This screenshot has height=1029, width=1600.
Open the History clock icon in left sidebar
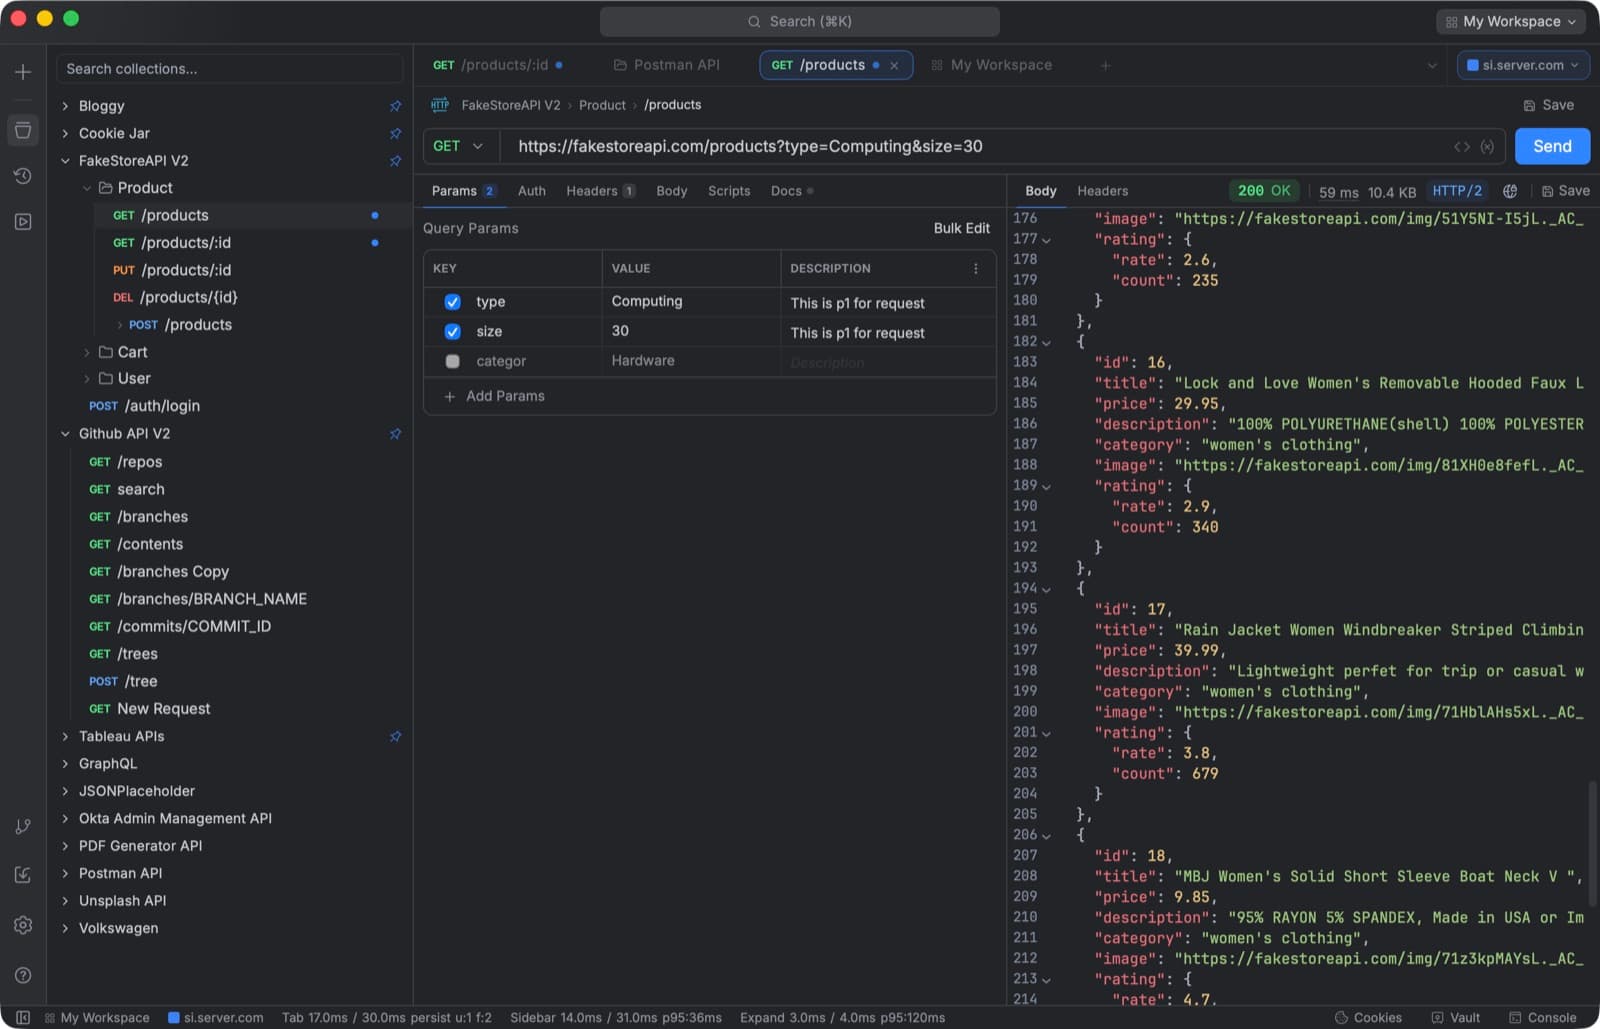pyautogui.click(x=23, y=176)
